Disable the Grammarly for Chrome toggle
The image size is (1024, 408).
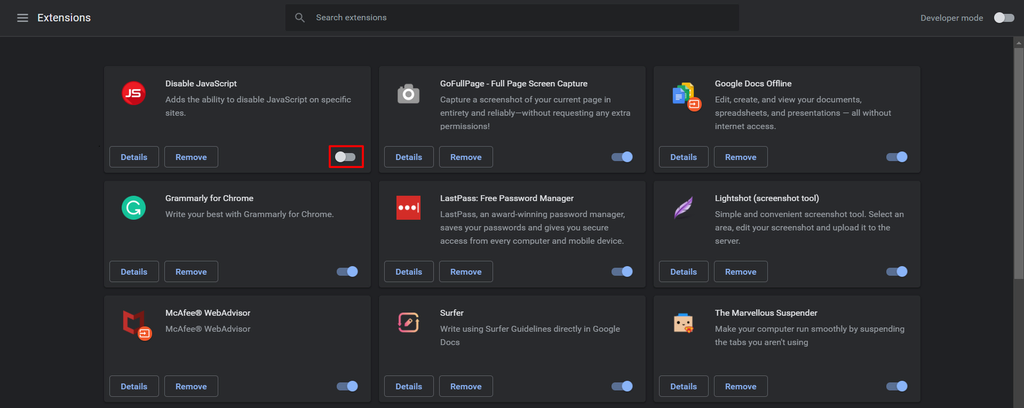click(x=347, y=272)
